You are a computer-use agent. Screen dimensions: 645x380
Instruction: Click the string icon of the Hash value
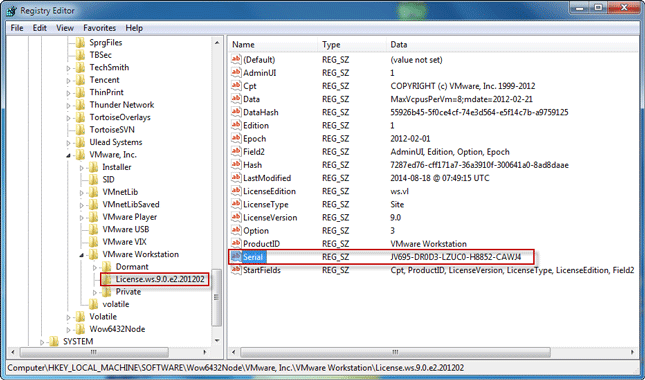tap(236, 165)
